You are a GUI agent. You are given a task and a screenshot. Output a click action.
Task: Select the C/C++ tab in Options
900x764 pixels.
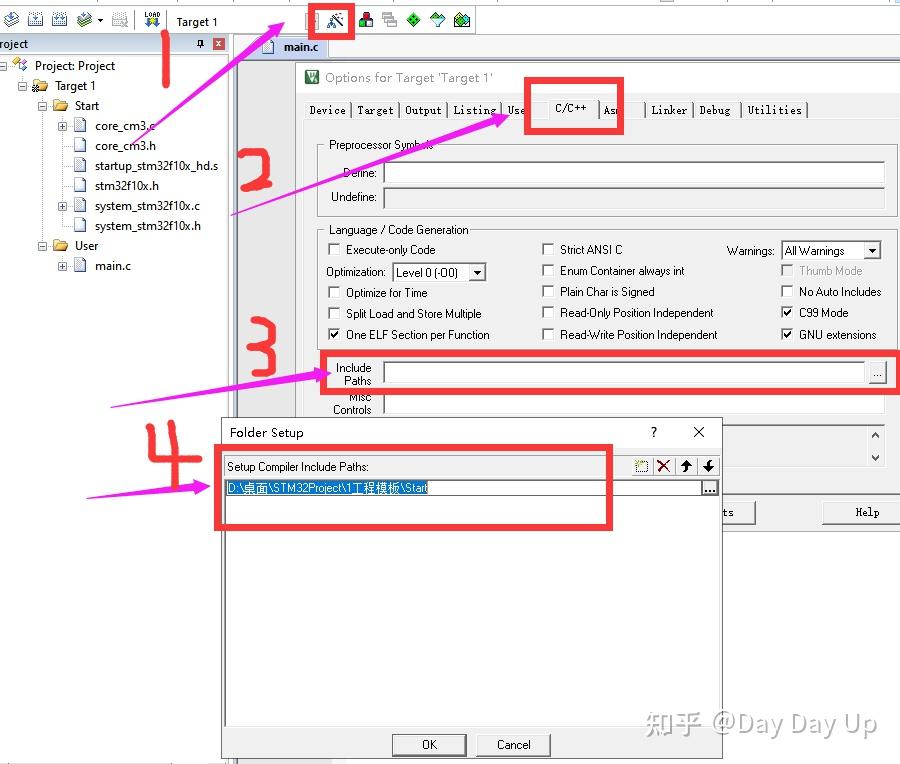pos(571,108)
